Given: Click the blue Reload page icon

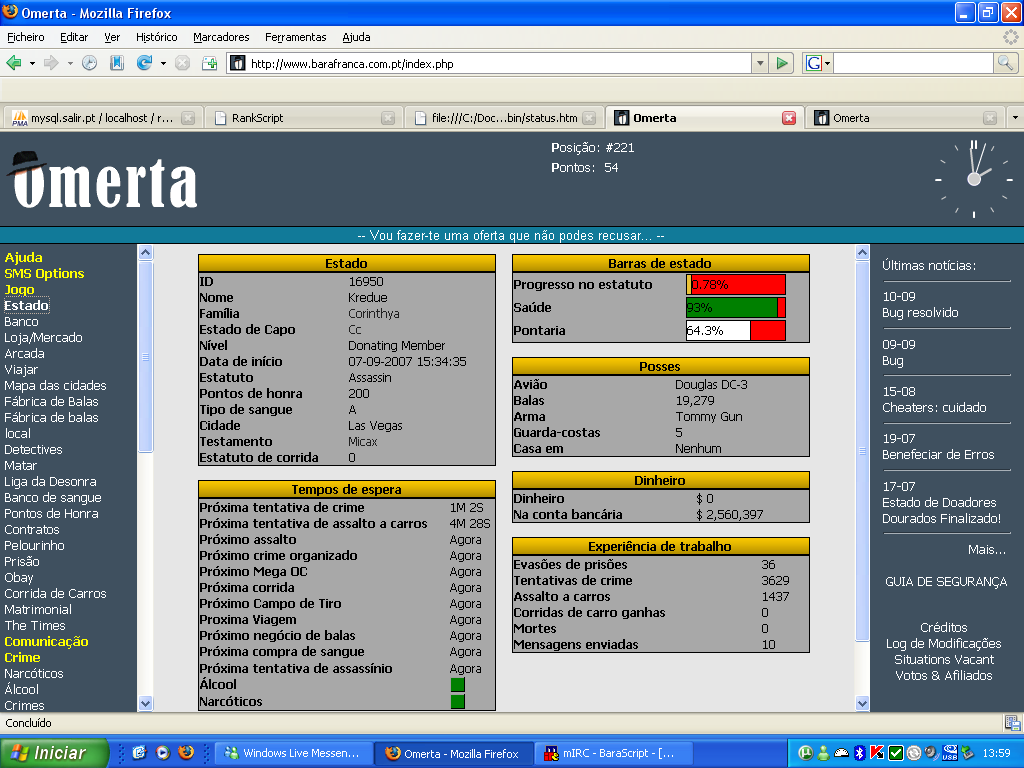Looking at the screenshot, I should click(x=144, y=63).
